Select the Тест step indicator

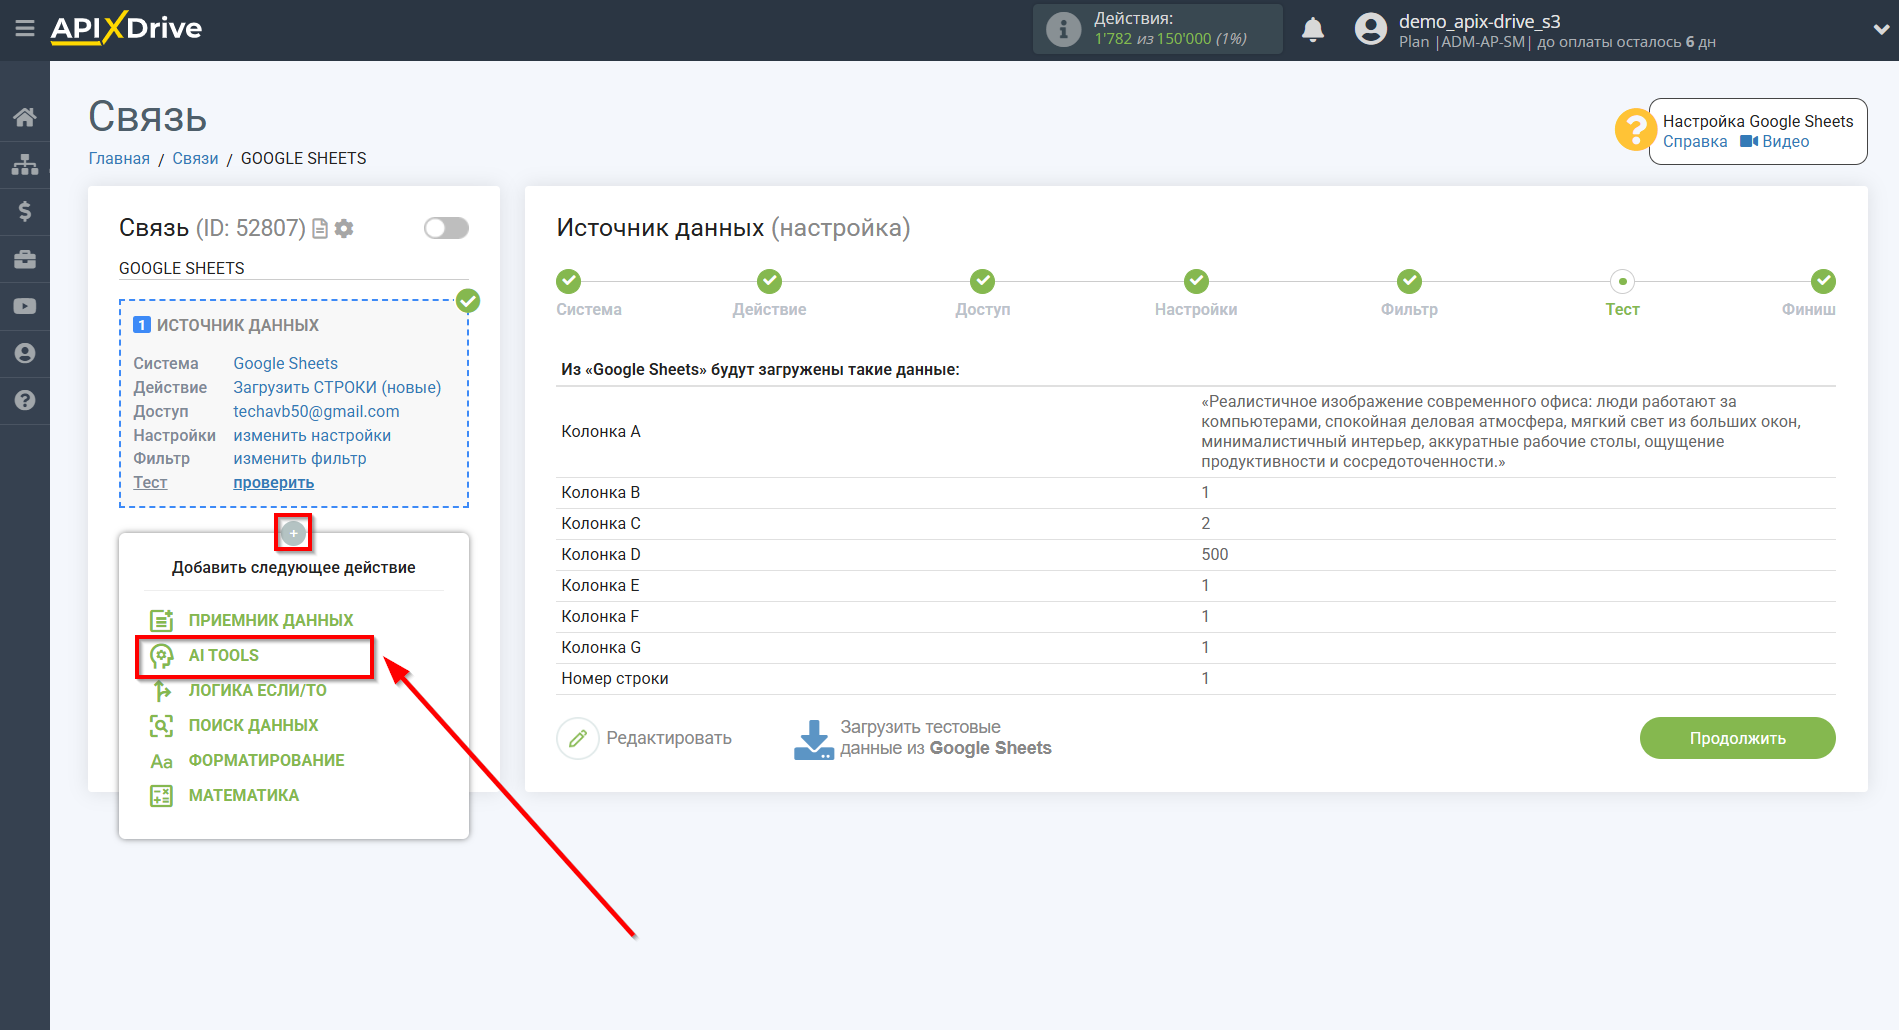1622,282
